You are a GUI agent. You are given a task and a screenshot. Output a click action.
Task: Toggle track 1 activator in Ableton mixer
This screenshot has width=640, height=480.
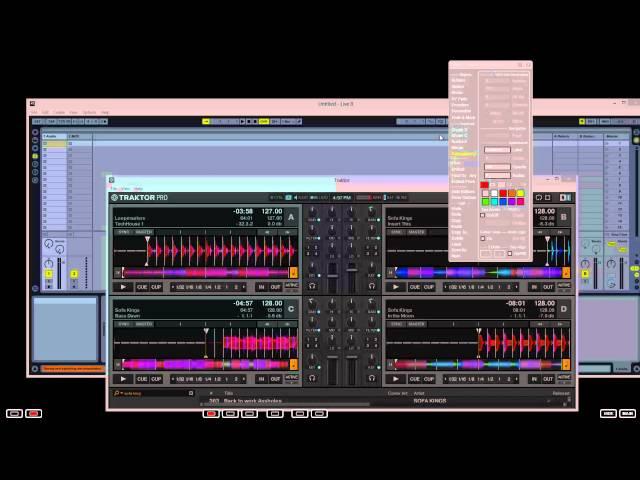point(49,274)
